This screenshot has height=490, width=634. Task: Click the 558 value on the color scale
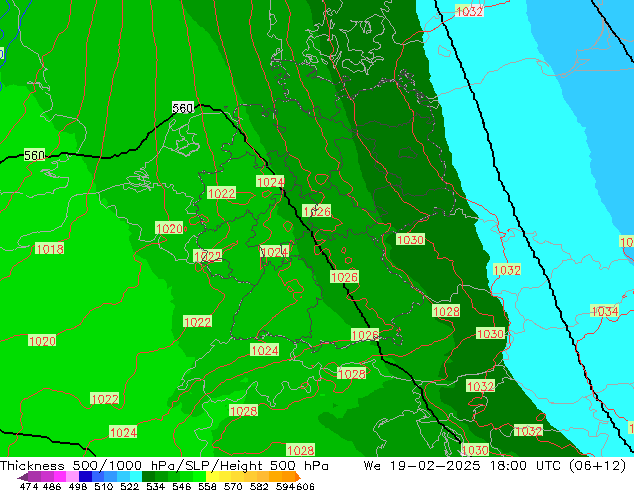tap(207, 486)
